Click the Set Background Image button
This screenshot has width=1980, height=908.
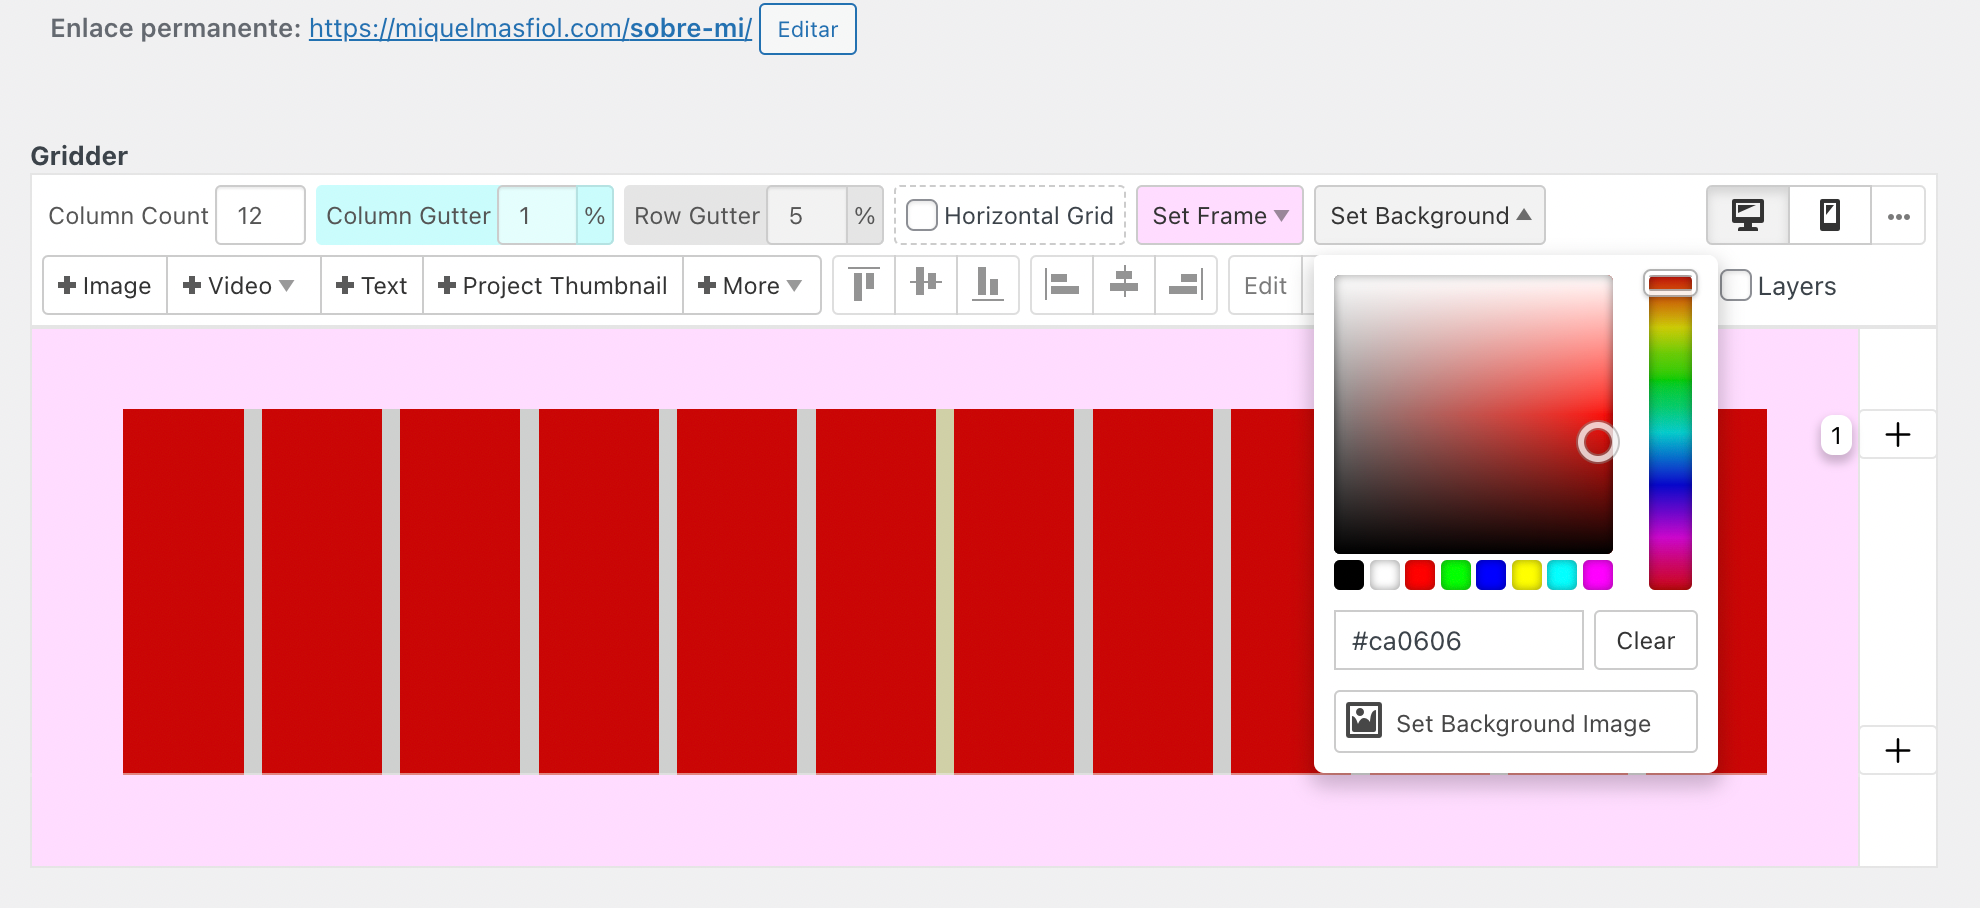pos(1515,722)
